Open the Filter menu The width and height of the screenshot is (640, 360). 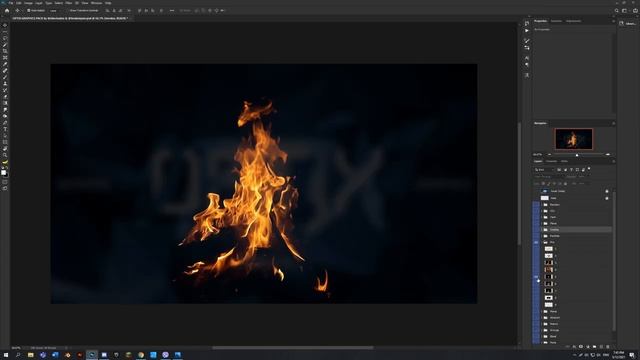click(x=69, y=3)
